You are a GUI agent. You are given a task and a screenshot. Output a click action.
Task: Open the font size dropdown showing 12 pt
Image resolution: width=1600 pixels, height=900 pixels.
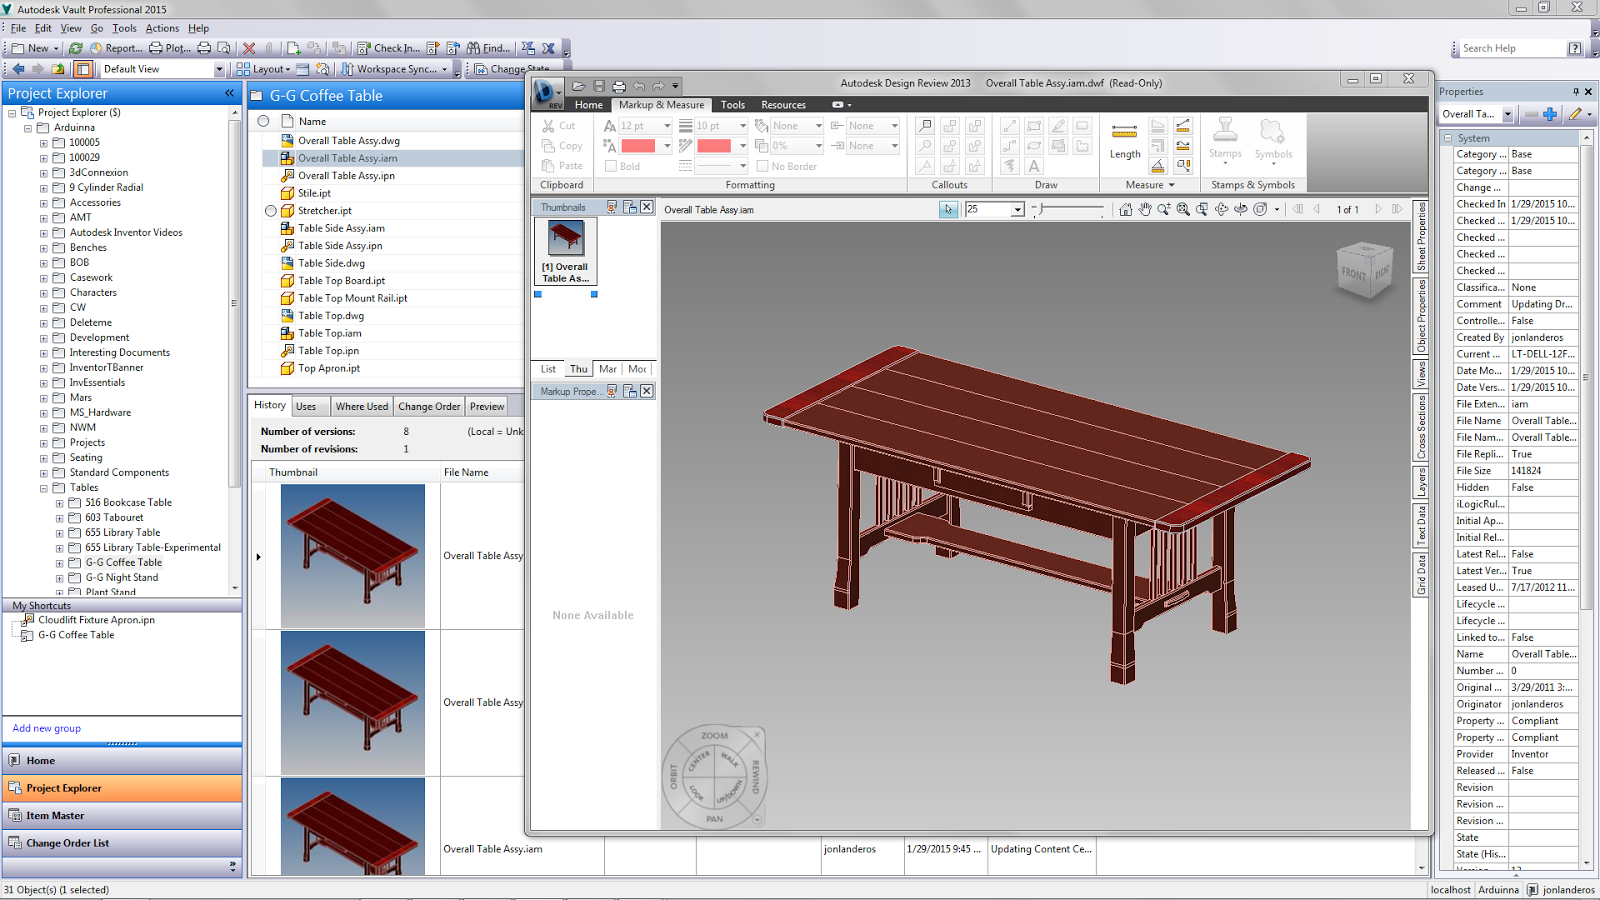664,125
